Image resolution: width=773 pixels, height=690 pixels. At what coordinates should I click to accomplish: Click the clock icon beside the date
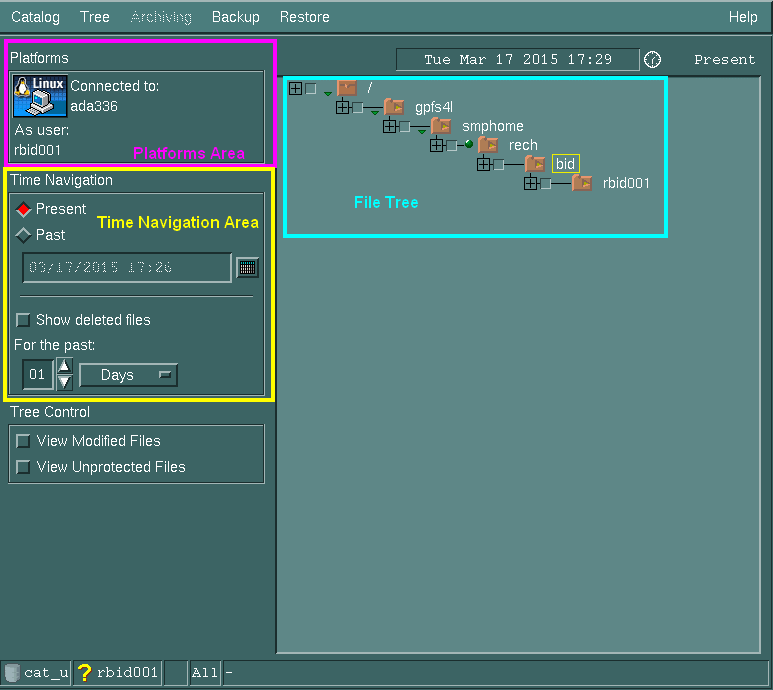tap(652, 60)
